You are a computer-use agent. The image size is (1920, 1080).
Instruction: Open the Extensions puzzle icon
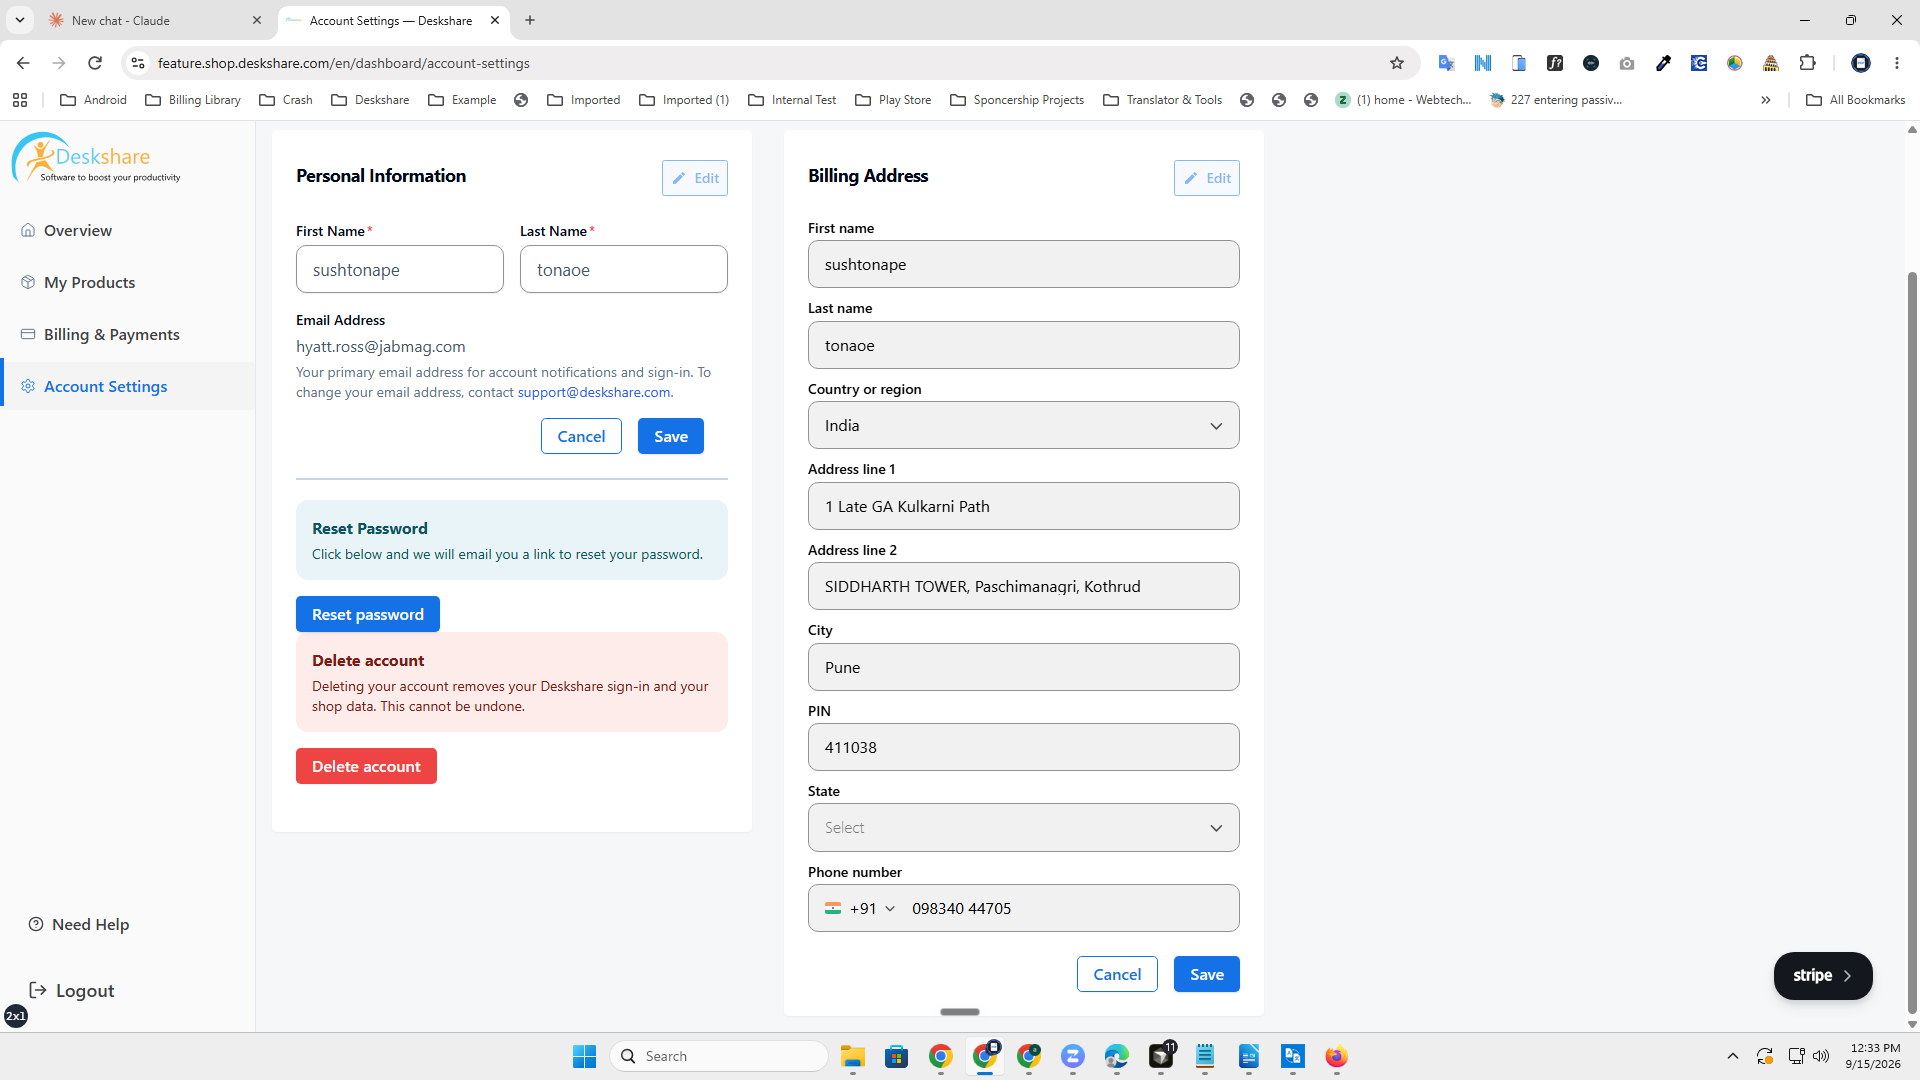tap(1807, 63)
